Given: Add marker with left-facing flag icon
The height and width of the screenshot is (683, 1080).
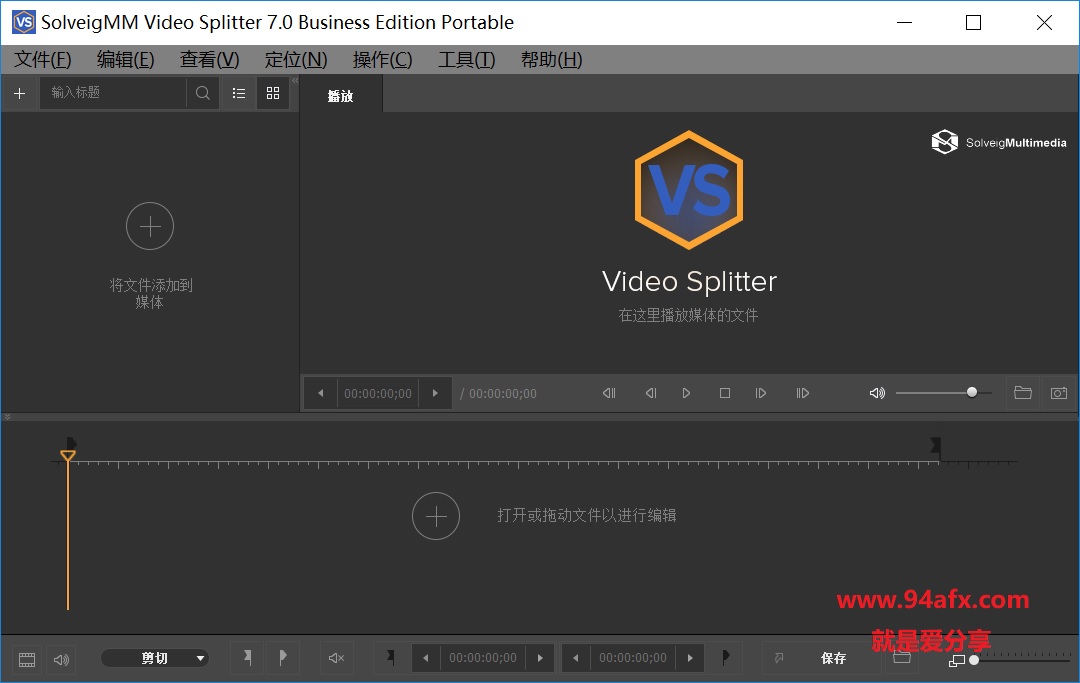Looking at the screenshot, I should click(247, 658).
